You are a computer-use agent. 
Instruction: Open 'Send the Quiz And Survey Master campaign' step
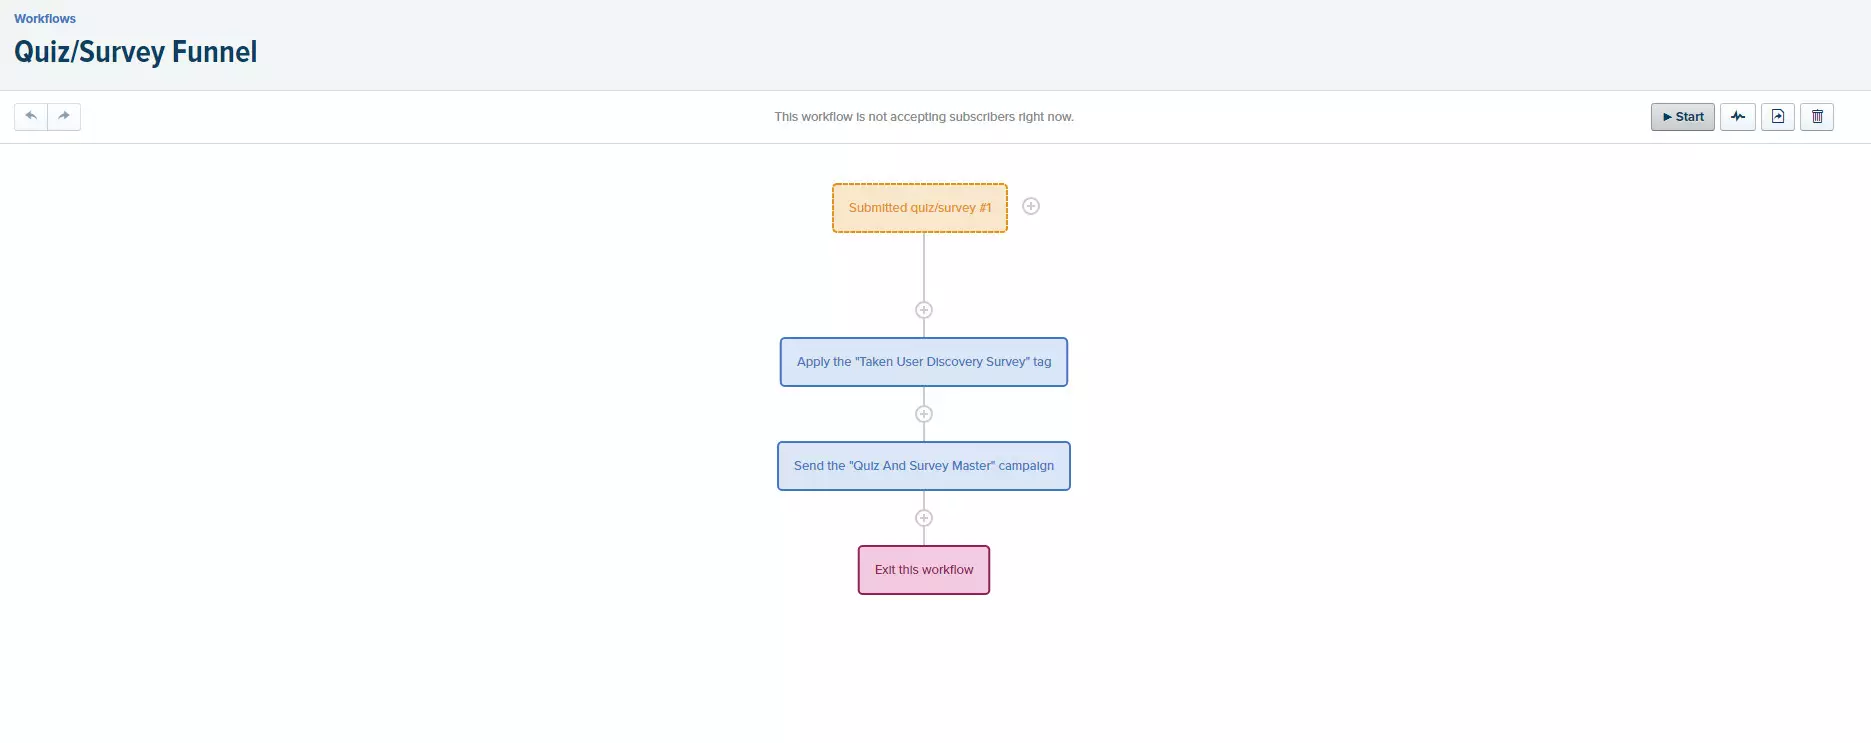point(924,466)
